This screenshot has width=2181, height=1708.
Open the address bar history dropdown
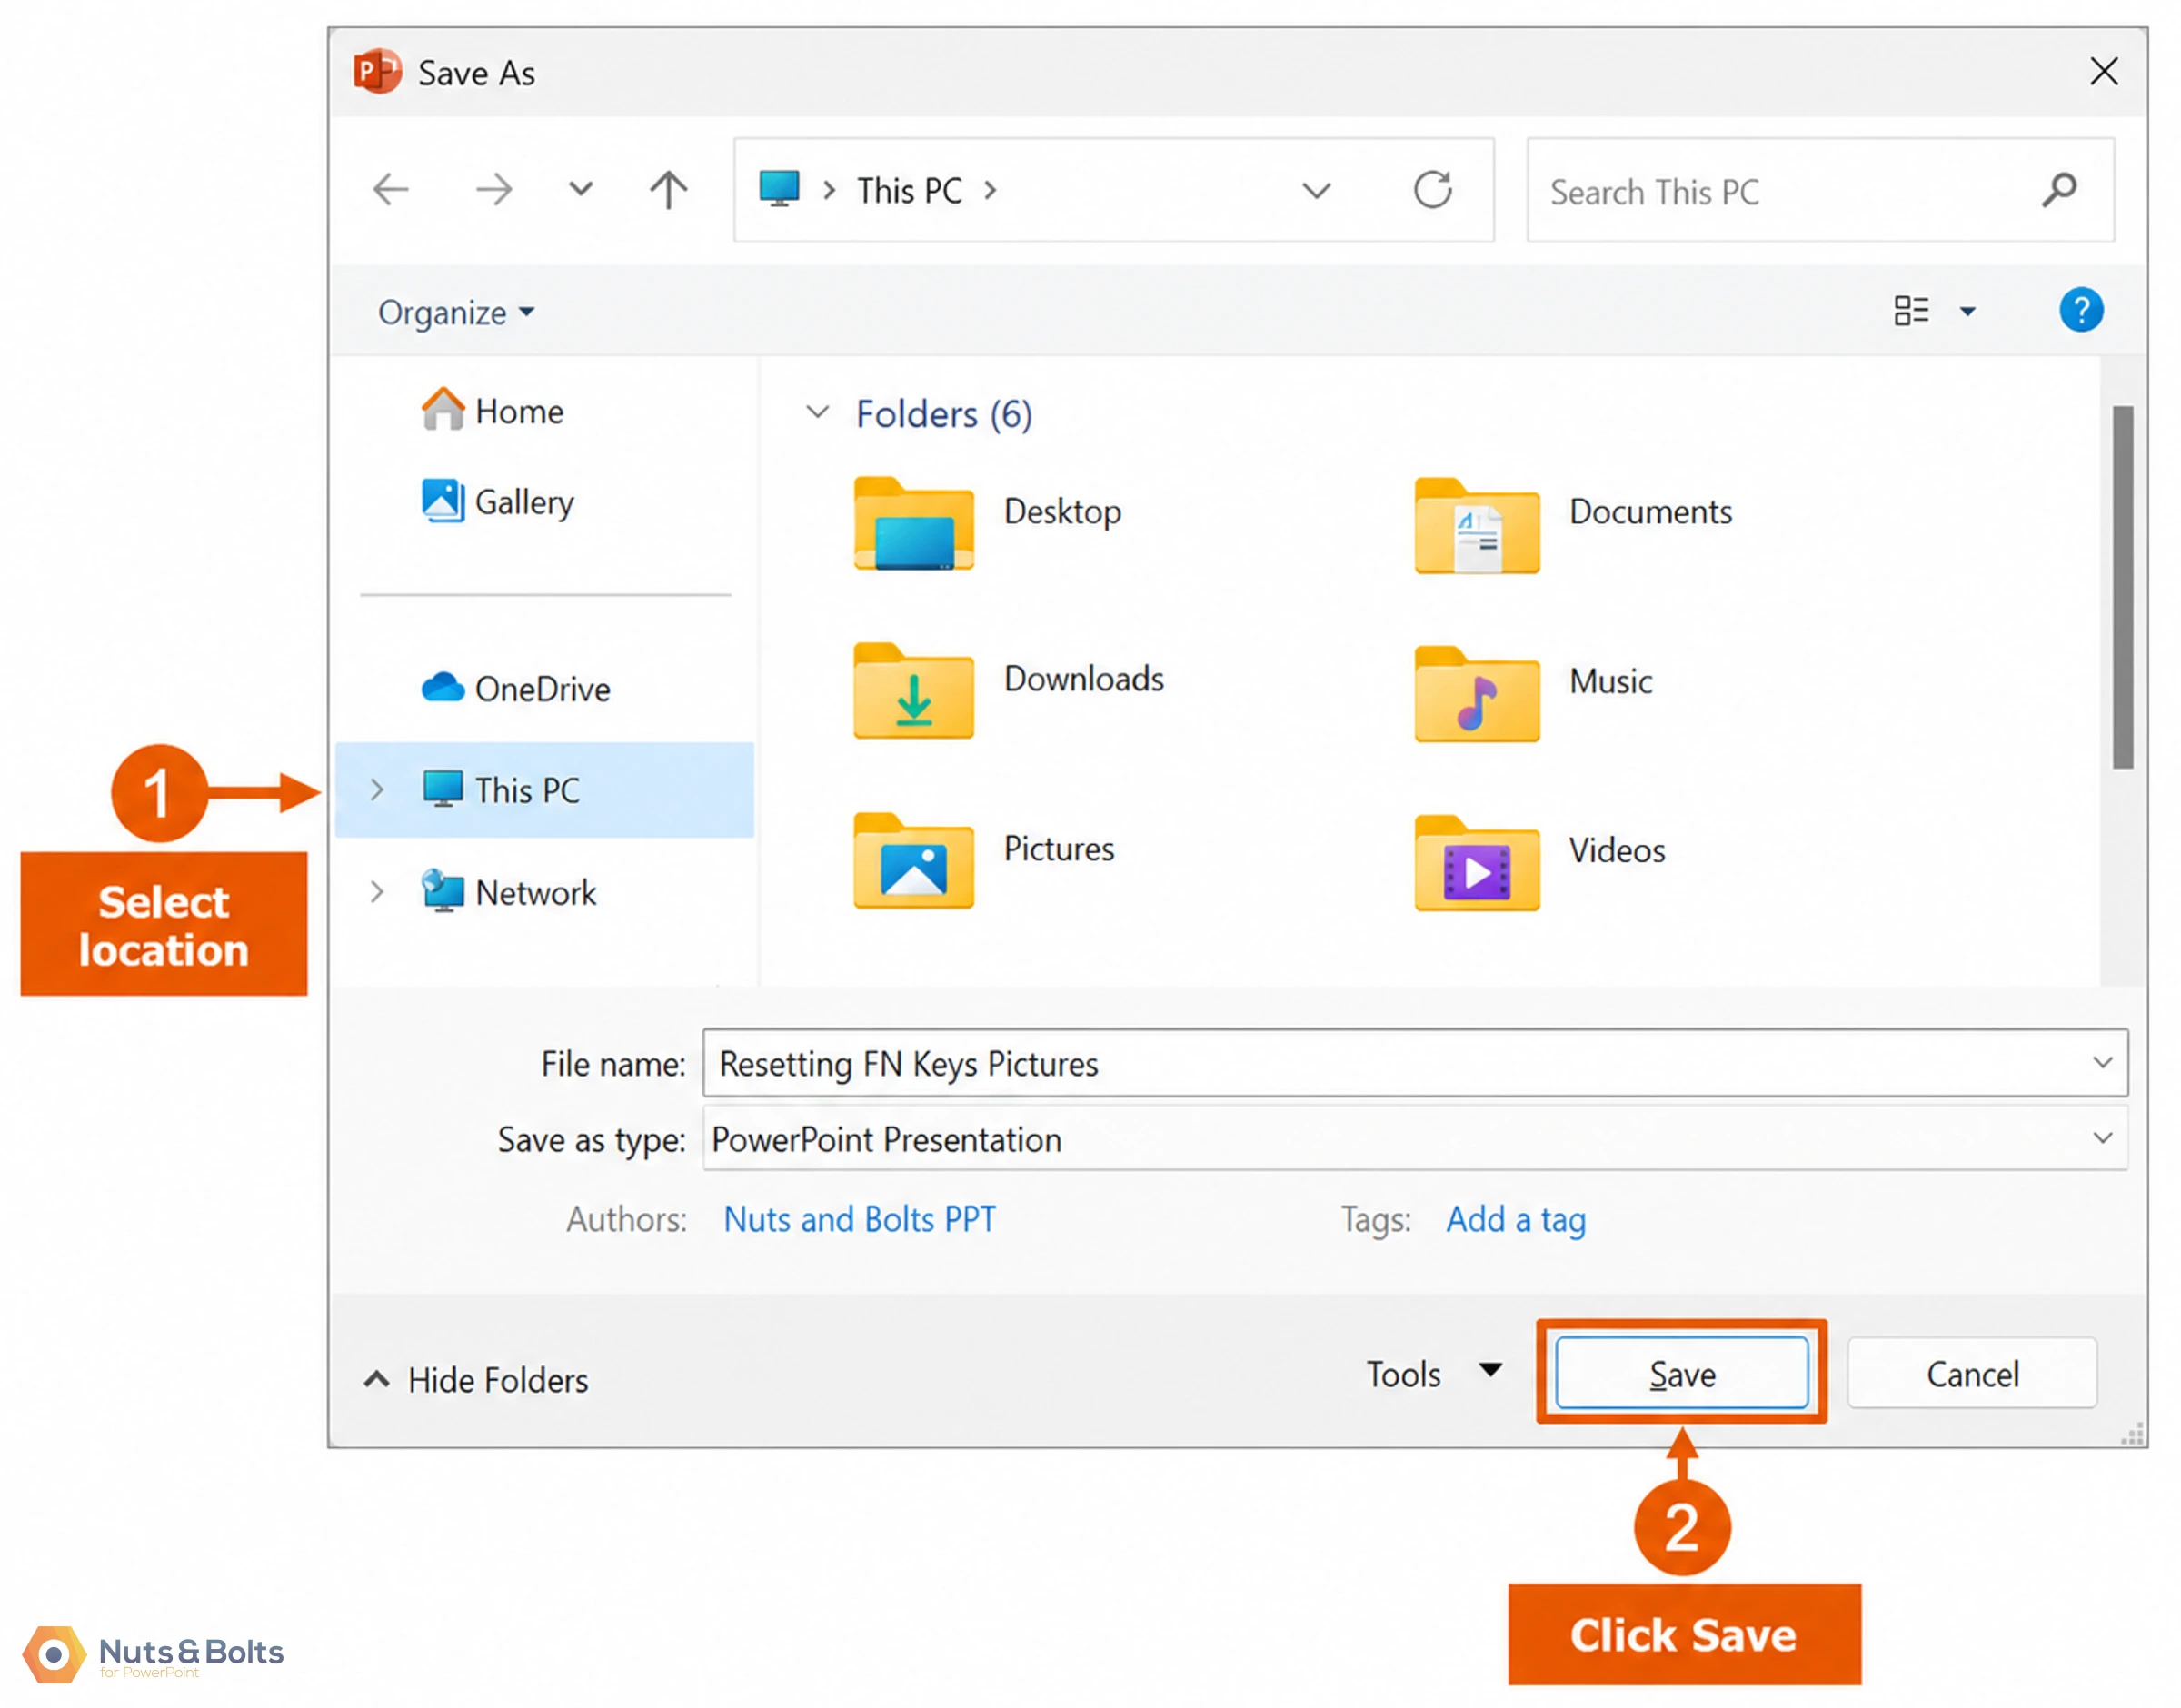(1316, 190)
